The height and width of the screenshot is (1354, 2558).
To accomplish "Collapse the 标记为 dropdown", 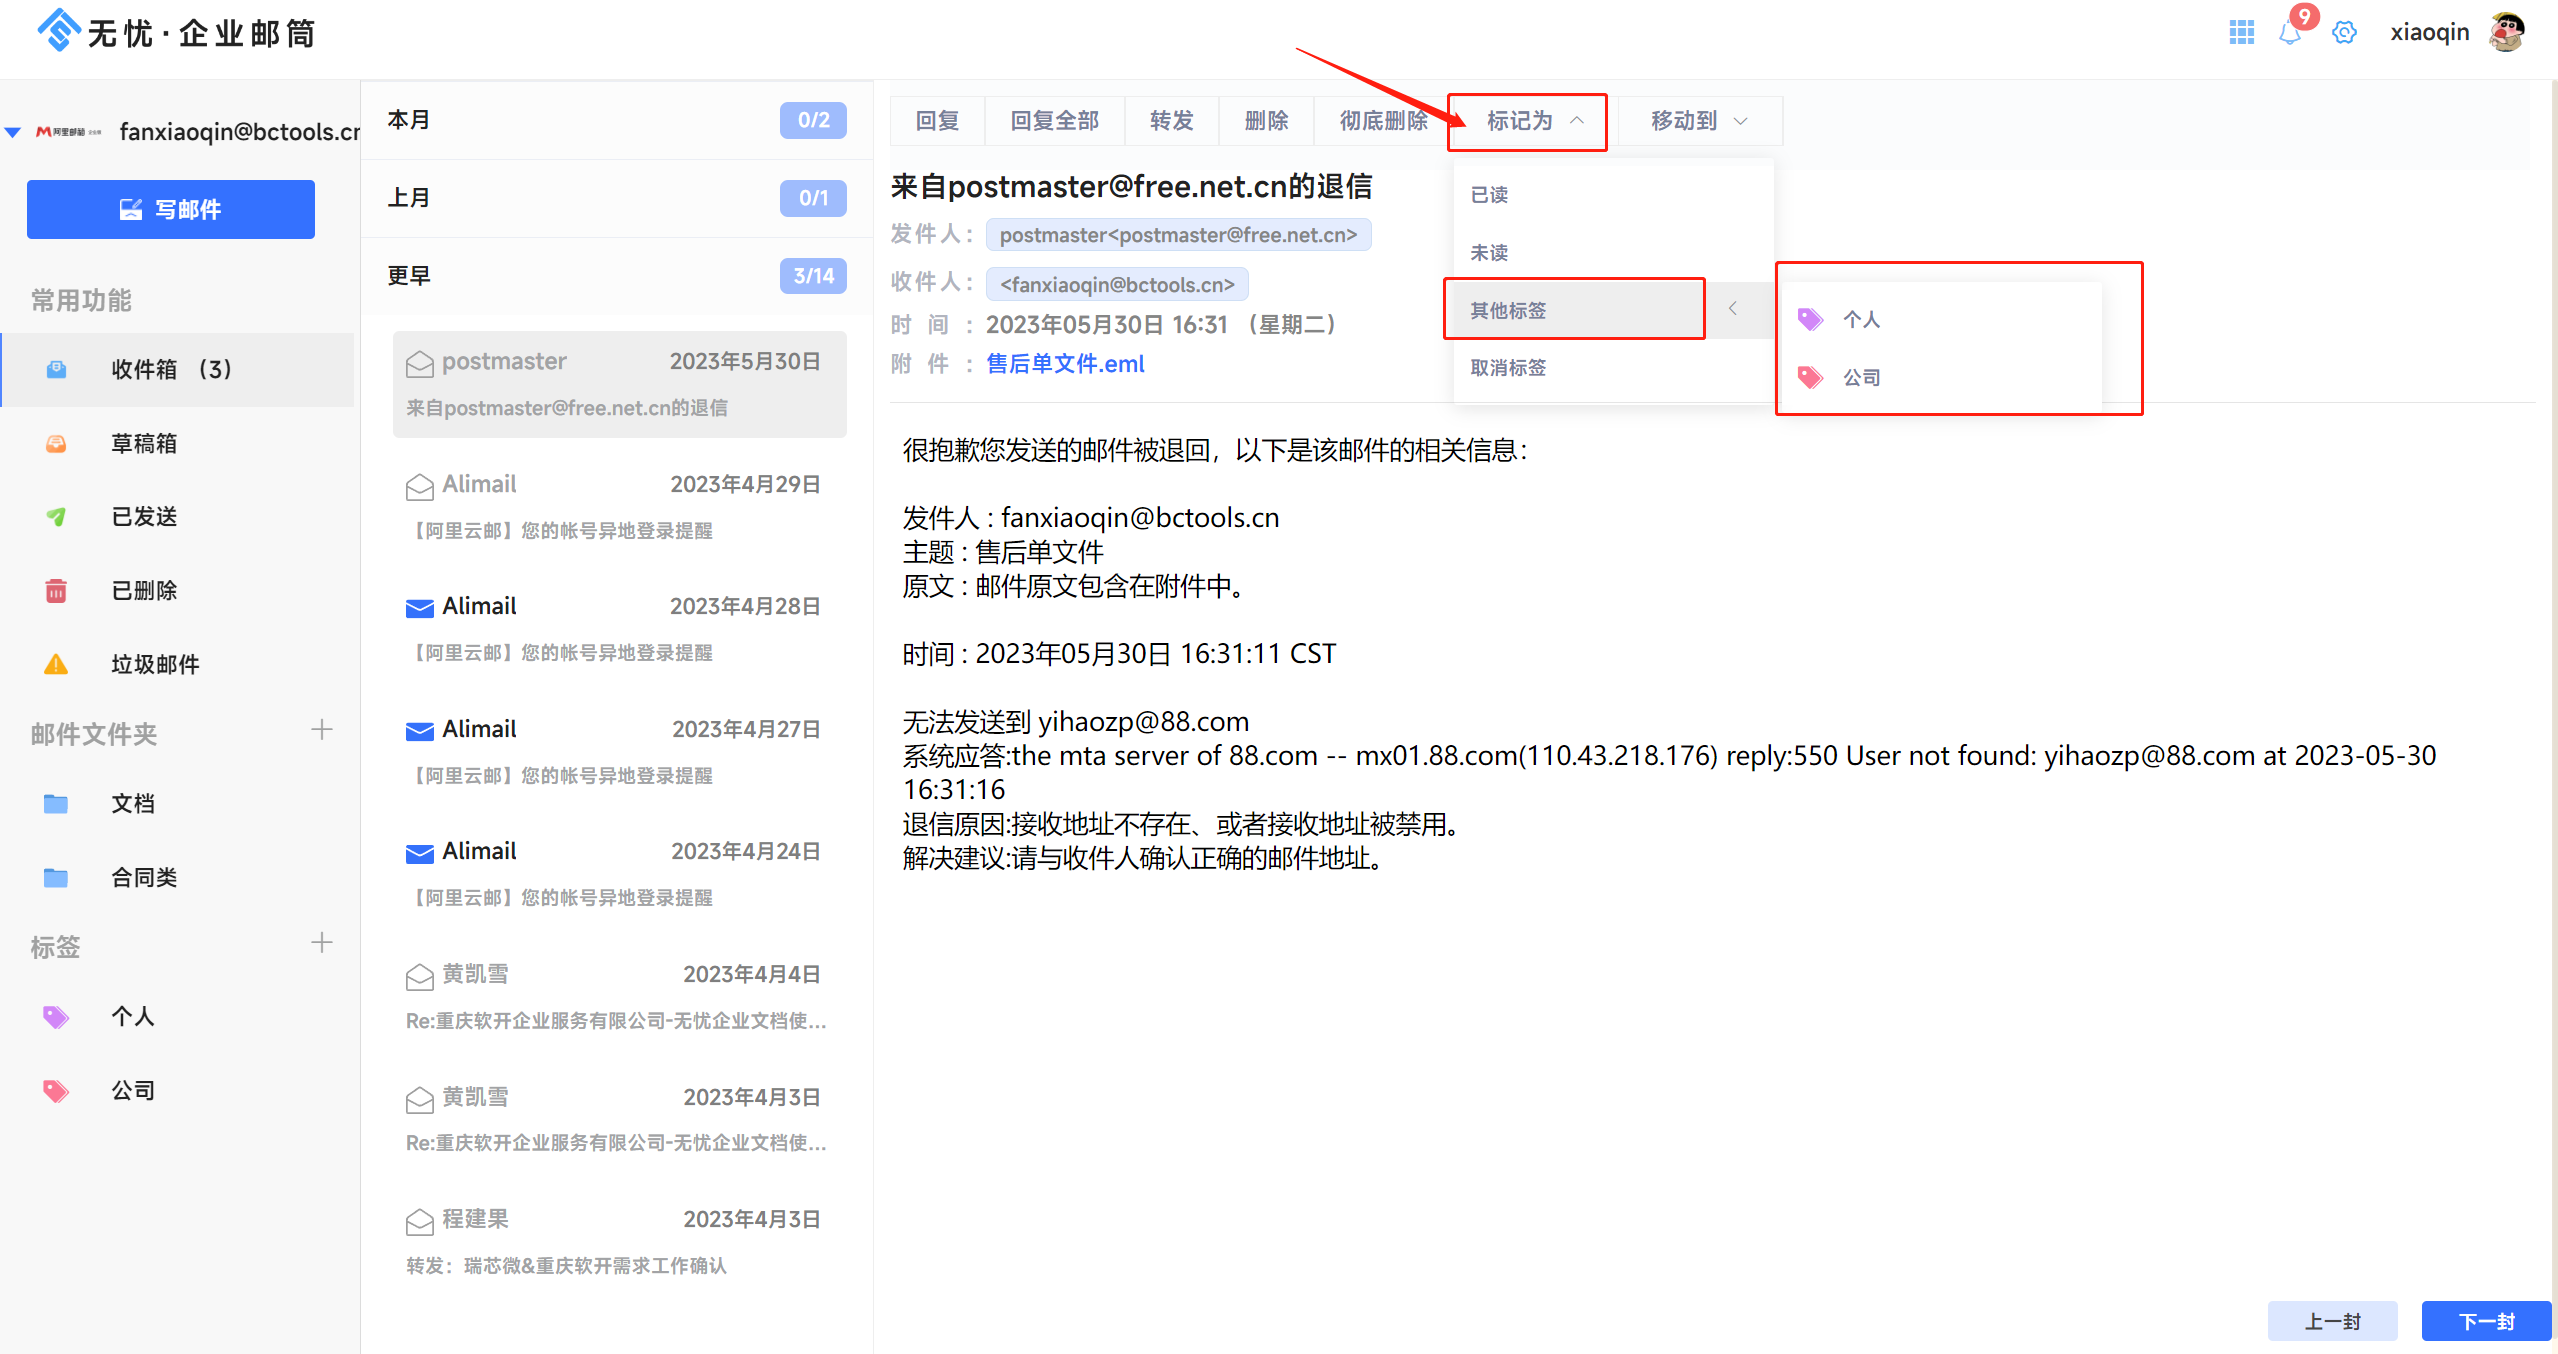I will click(x=1528, y=121).
